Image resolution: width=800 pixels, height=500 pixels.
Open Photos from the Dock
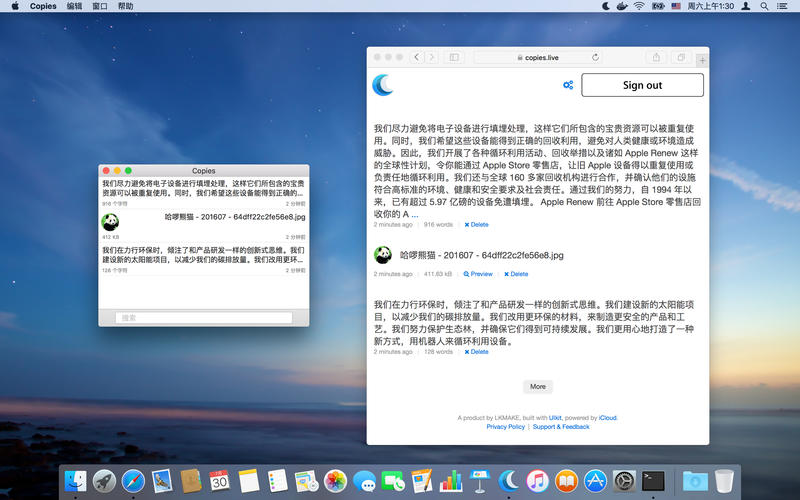click(x=335, y=481)
